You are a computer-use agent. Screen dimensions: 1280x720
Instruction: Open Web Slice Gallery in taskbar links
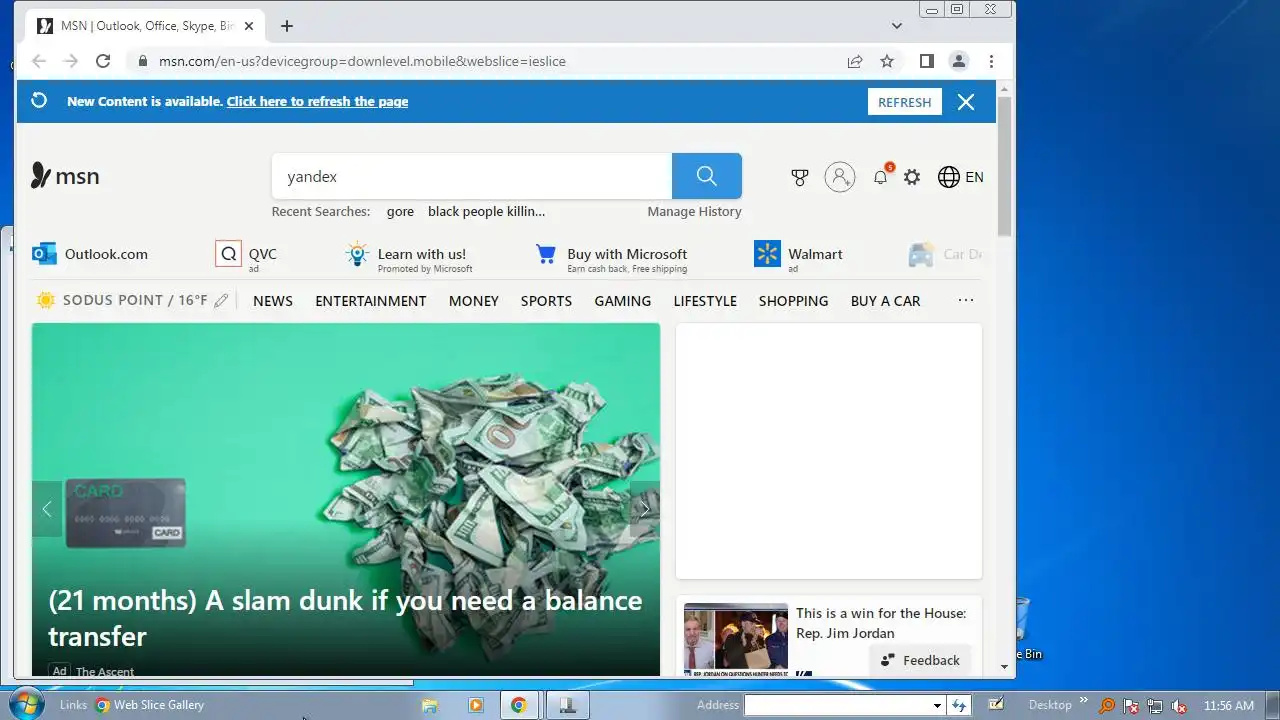[150, 705]
